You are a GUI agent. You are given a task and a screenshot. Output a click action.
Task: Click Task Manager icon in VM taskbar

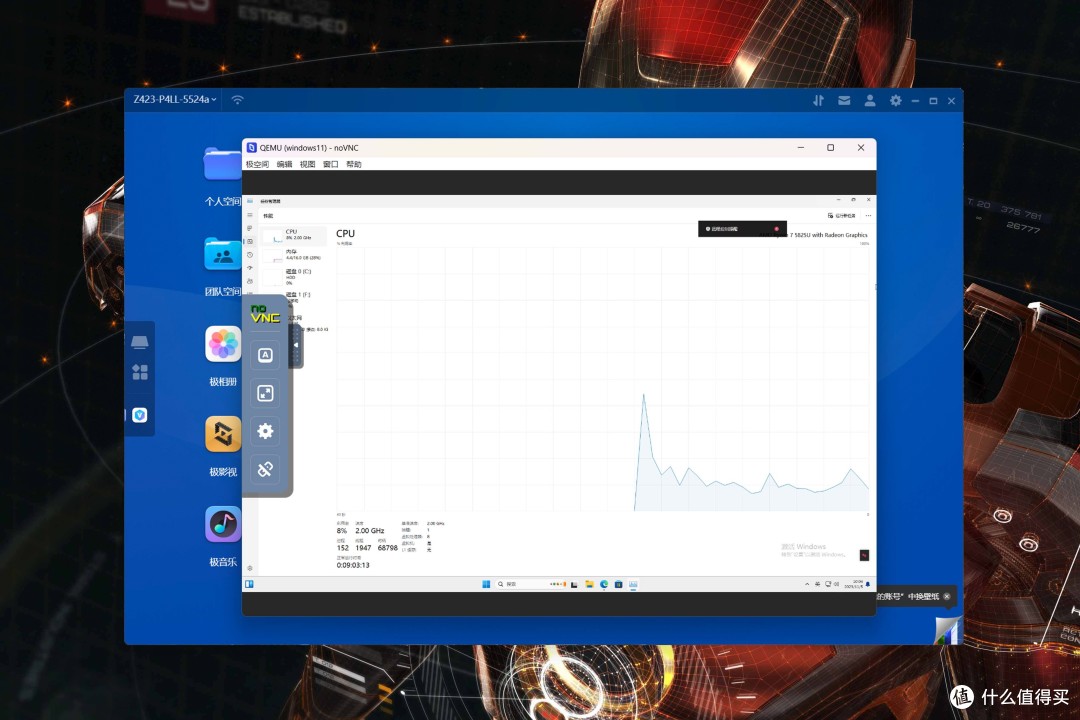click(x=633, y=584)
